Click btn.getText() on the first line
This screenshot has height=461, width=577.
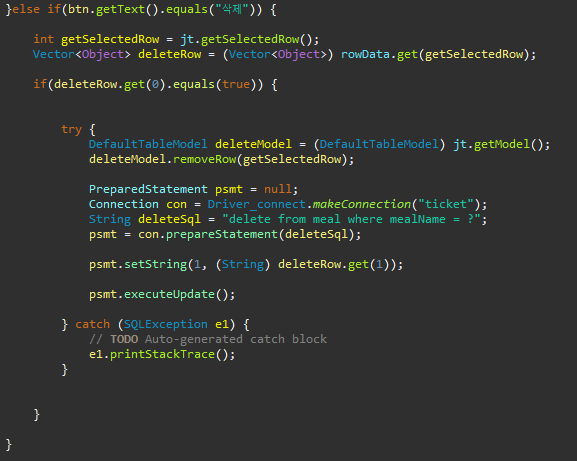tap(113, 9)
